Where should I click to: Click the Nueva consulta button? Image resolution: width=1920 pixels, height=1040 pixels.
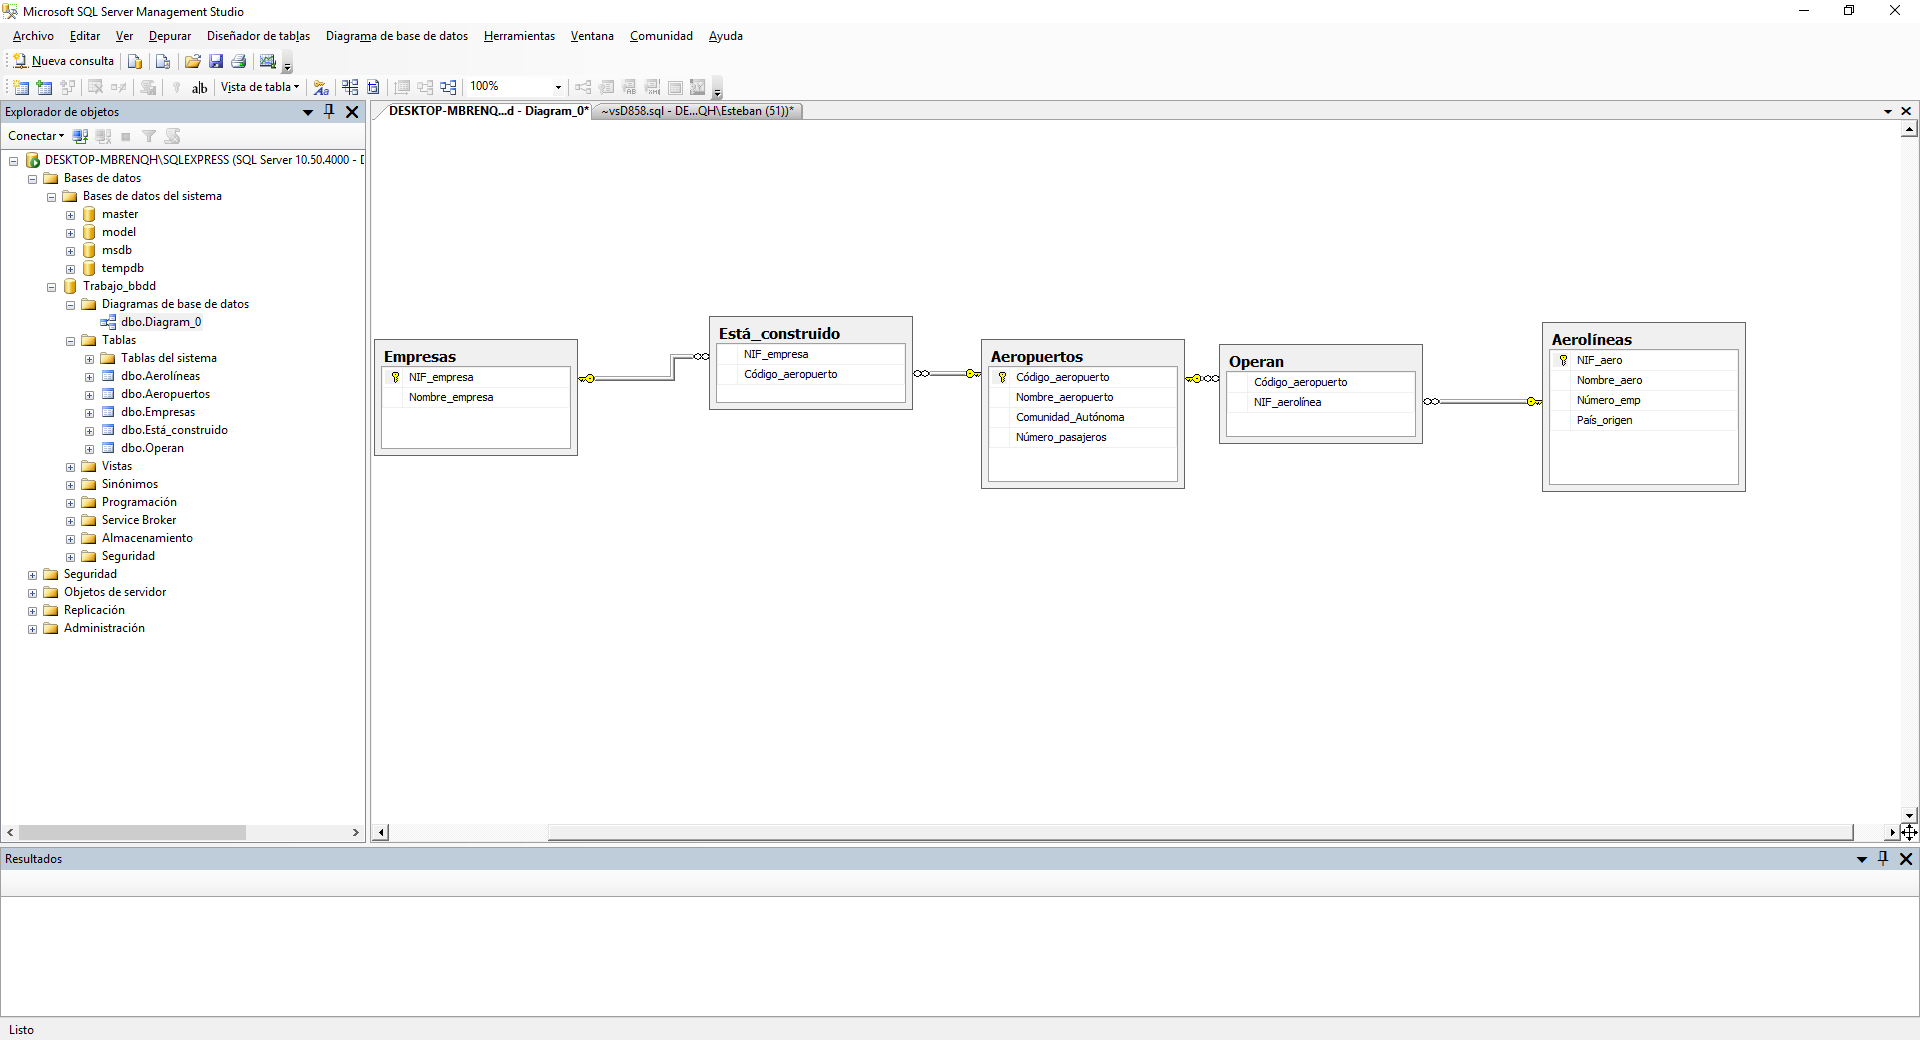64,61
